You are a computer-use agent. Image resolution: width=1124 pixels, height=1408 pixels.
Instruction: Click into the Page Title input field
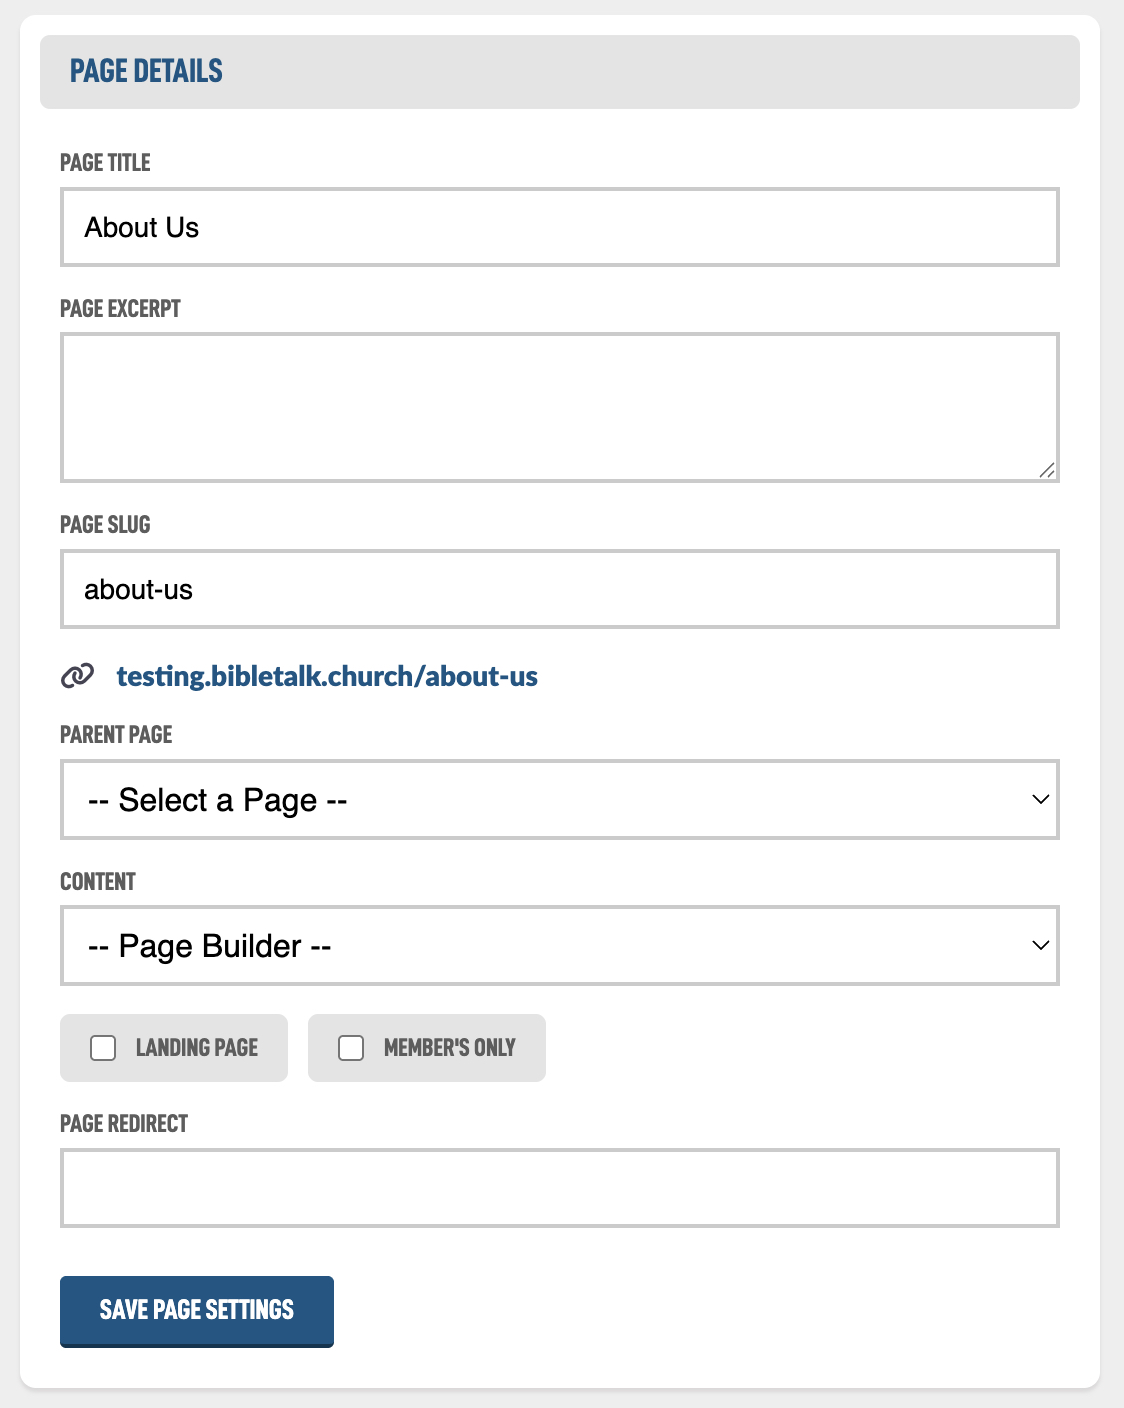tap(559, 227)
